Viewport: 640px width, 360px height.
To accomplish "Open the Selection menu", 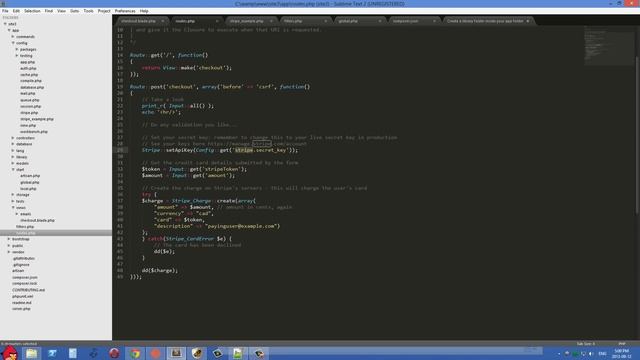I will tap(32, 11).
